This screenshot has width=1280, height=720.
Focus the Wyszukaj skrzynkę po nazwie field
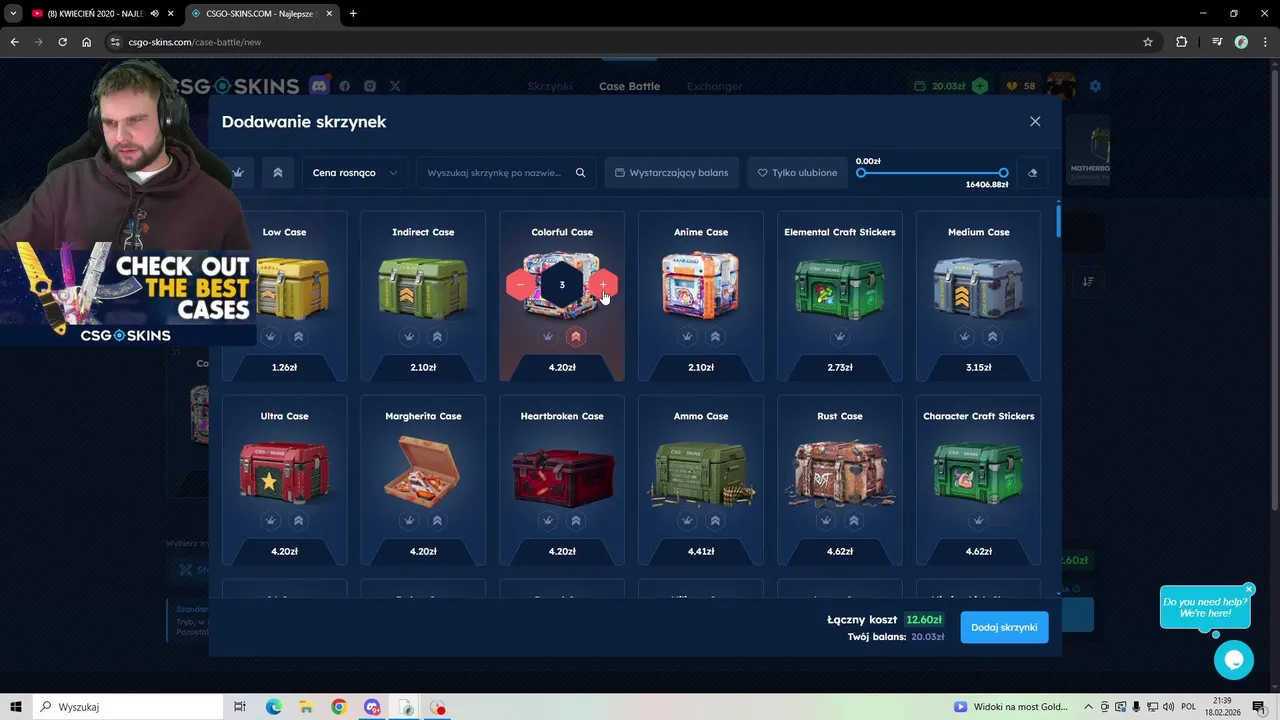(x=507, y=173)
